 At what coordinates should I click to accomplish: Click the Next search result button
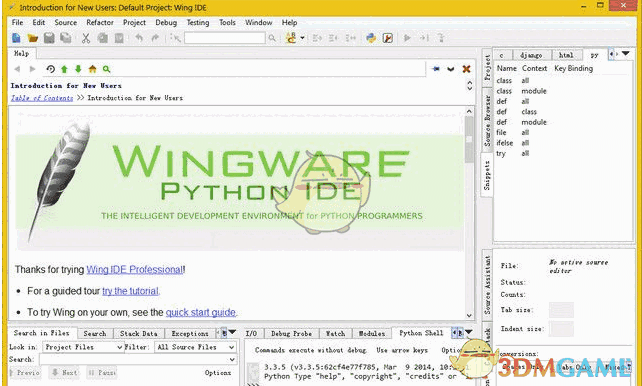[x=64, y=373]
